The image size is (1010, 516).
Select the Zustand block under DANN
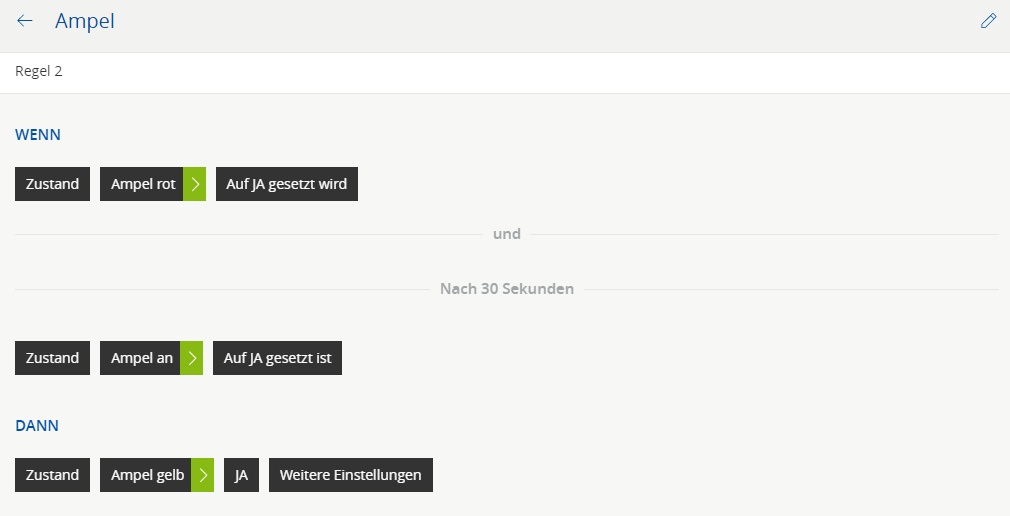52,475
